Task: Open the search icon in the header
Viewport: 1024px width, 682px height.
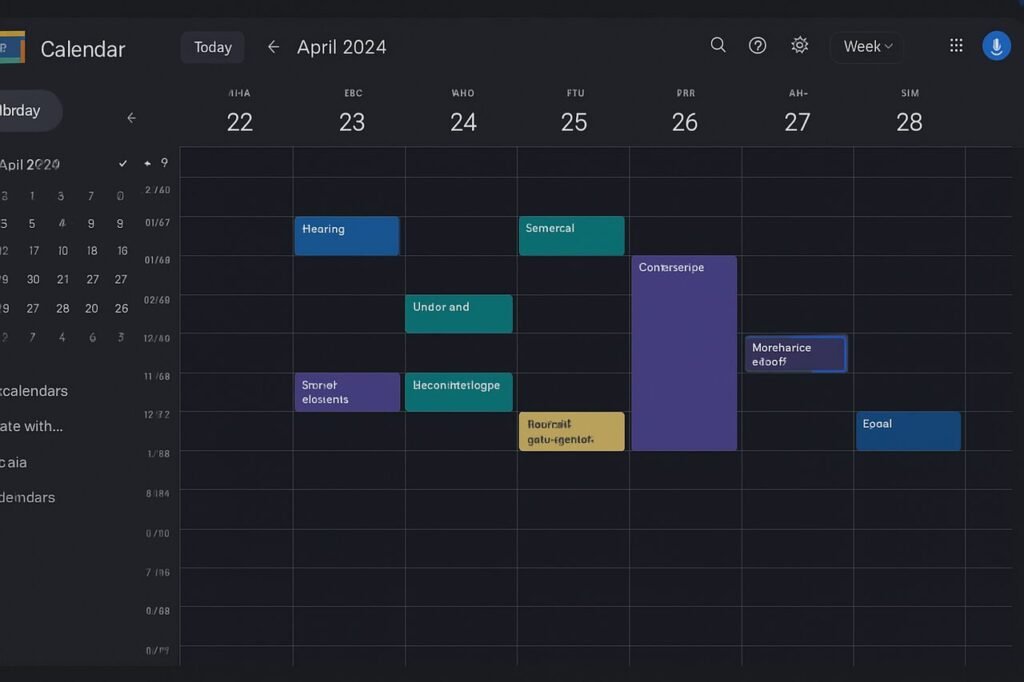Action: 717,45
